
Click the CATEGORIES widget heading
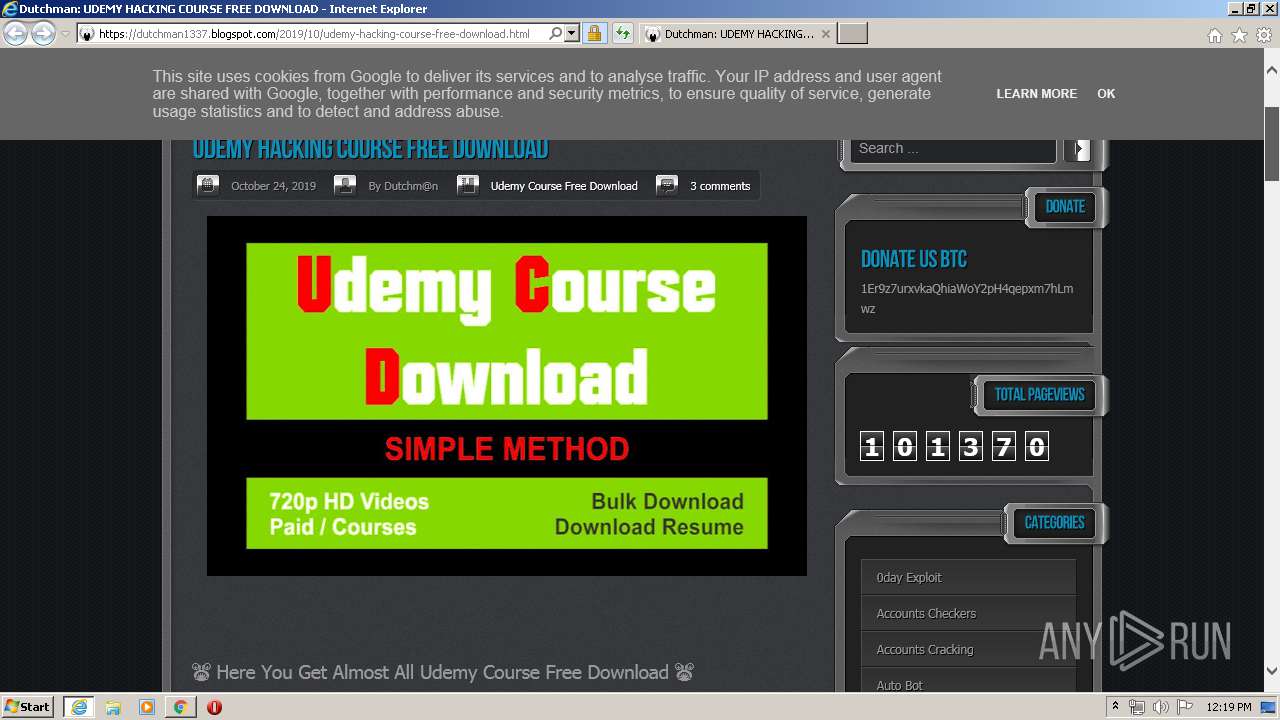(x=1054, y=522)
